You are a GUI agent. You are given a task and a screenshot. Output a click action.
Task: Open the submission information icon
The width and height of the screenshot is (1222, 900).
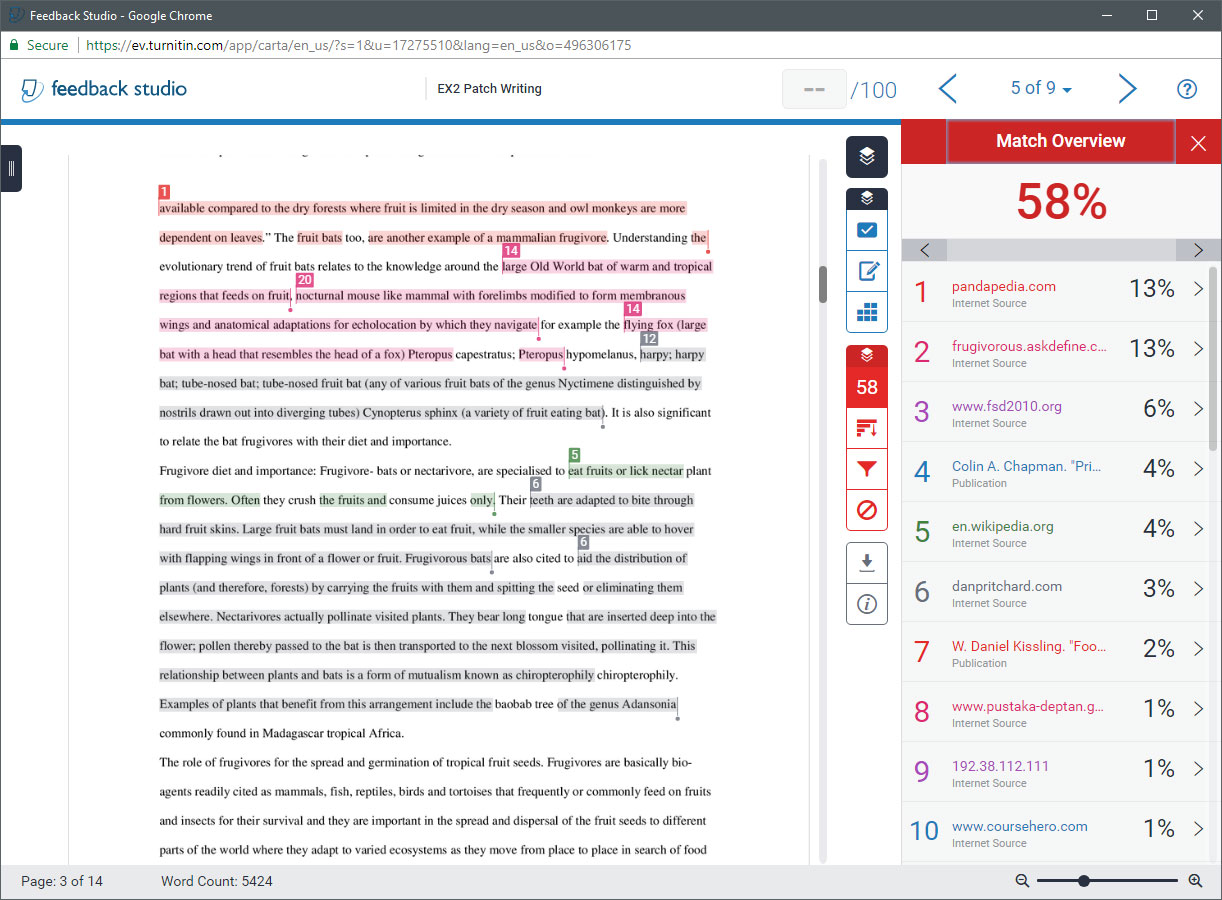[867, 604]
